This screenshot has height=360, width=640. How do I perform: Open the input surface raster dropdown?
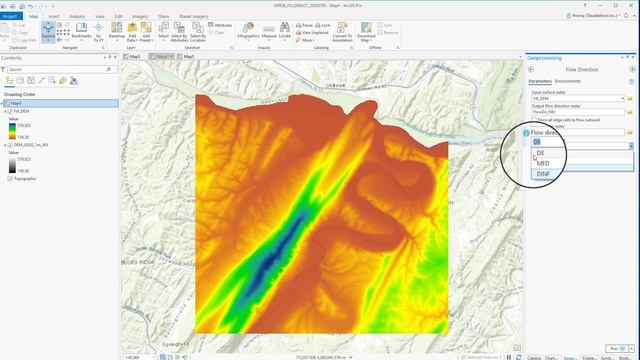click(622, 98)
